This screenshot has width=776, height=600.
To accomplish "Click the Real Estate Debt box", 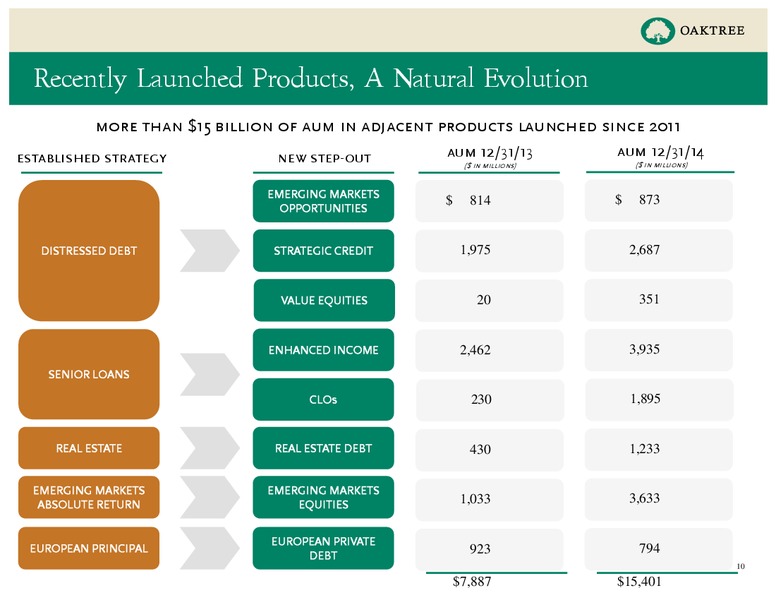I will (324, 448).
